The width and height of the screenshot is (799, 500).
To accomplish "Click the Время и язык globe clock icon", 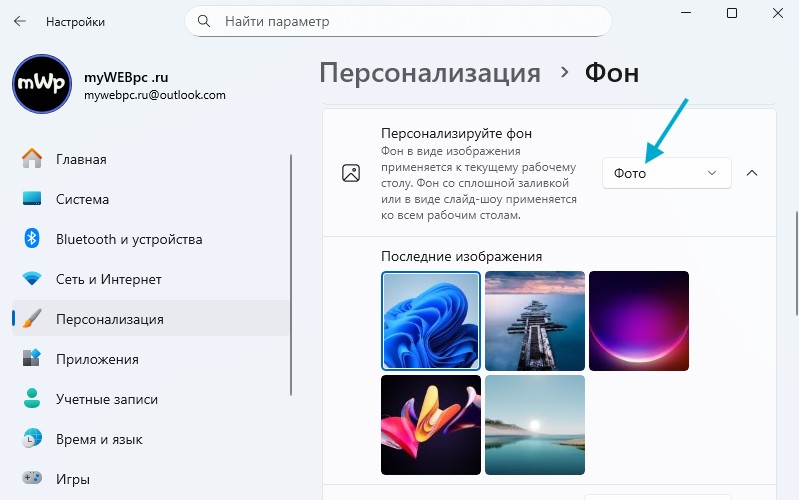I will (32, 438).
